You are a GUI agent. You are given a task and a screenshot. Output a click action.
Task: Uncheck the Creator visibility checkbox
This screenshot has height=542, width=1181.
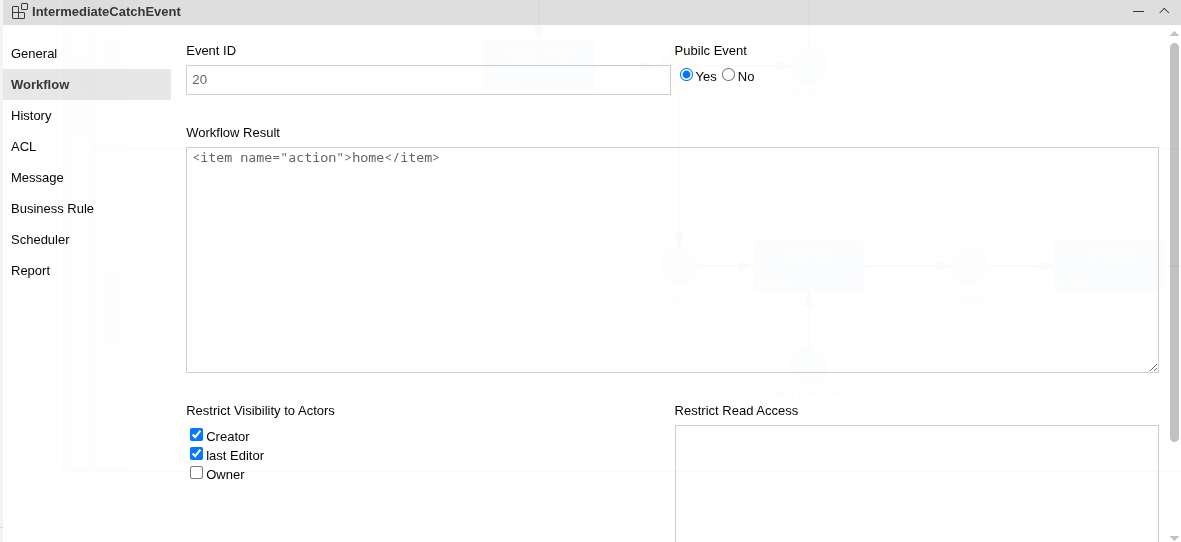pos(197,435)
